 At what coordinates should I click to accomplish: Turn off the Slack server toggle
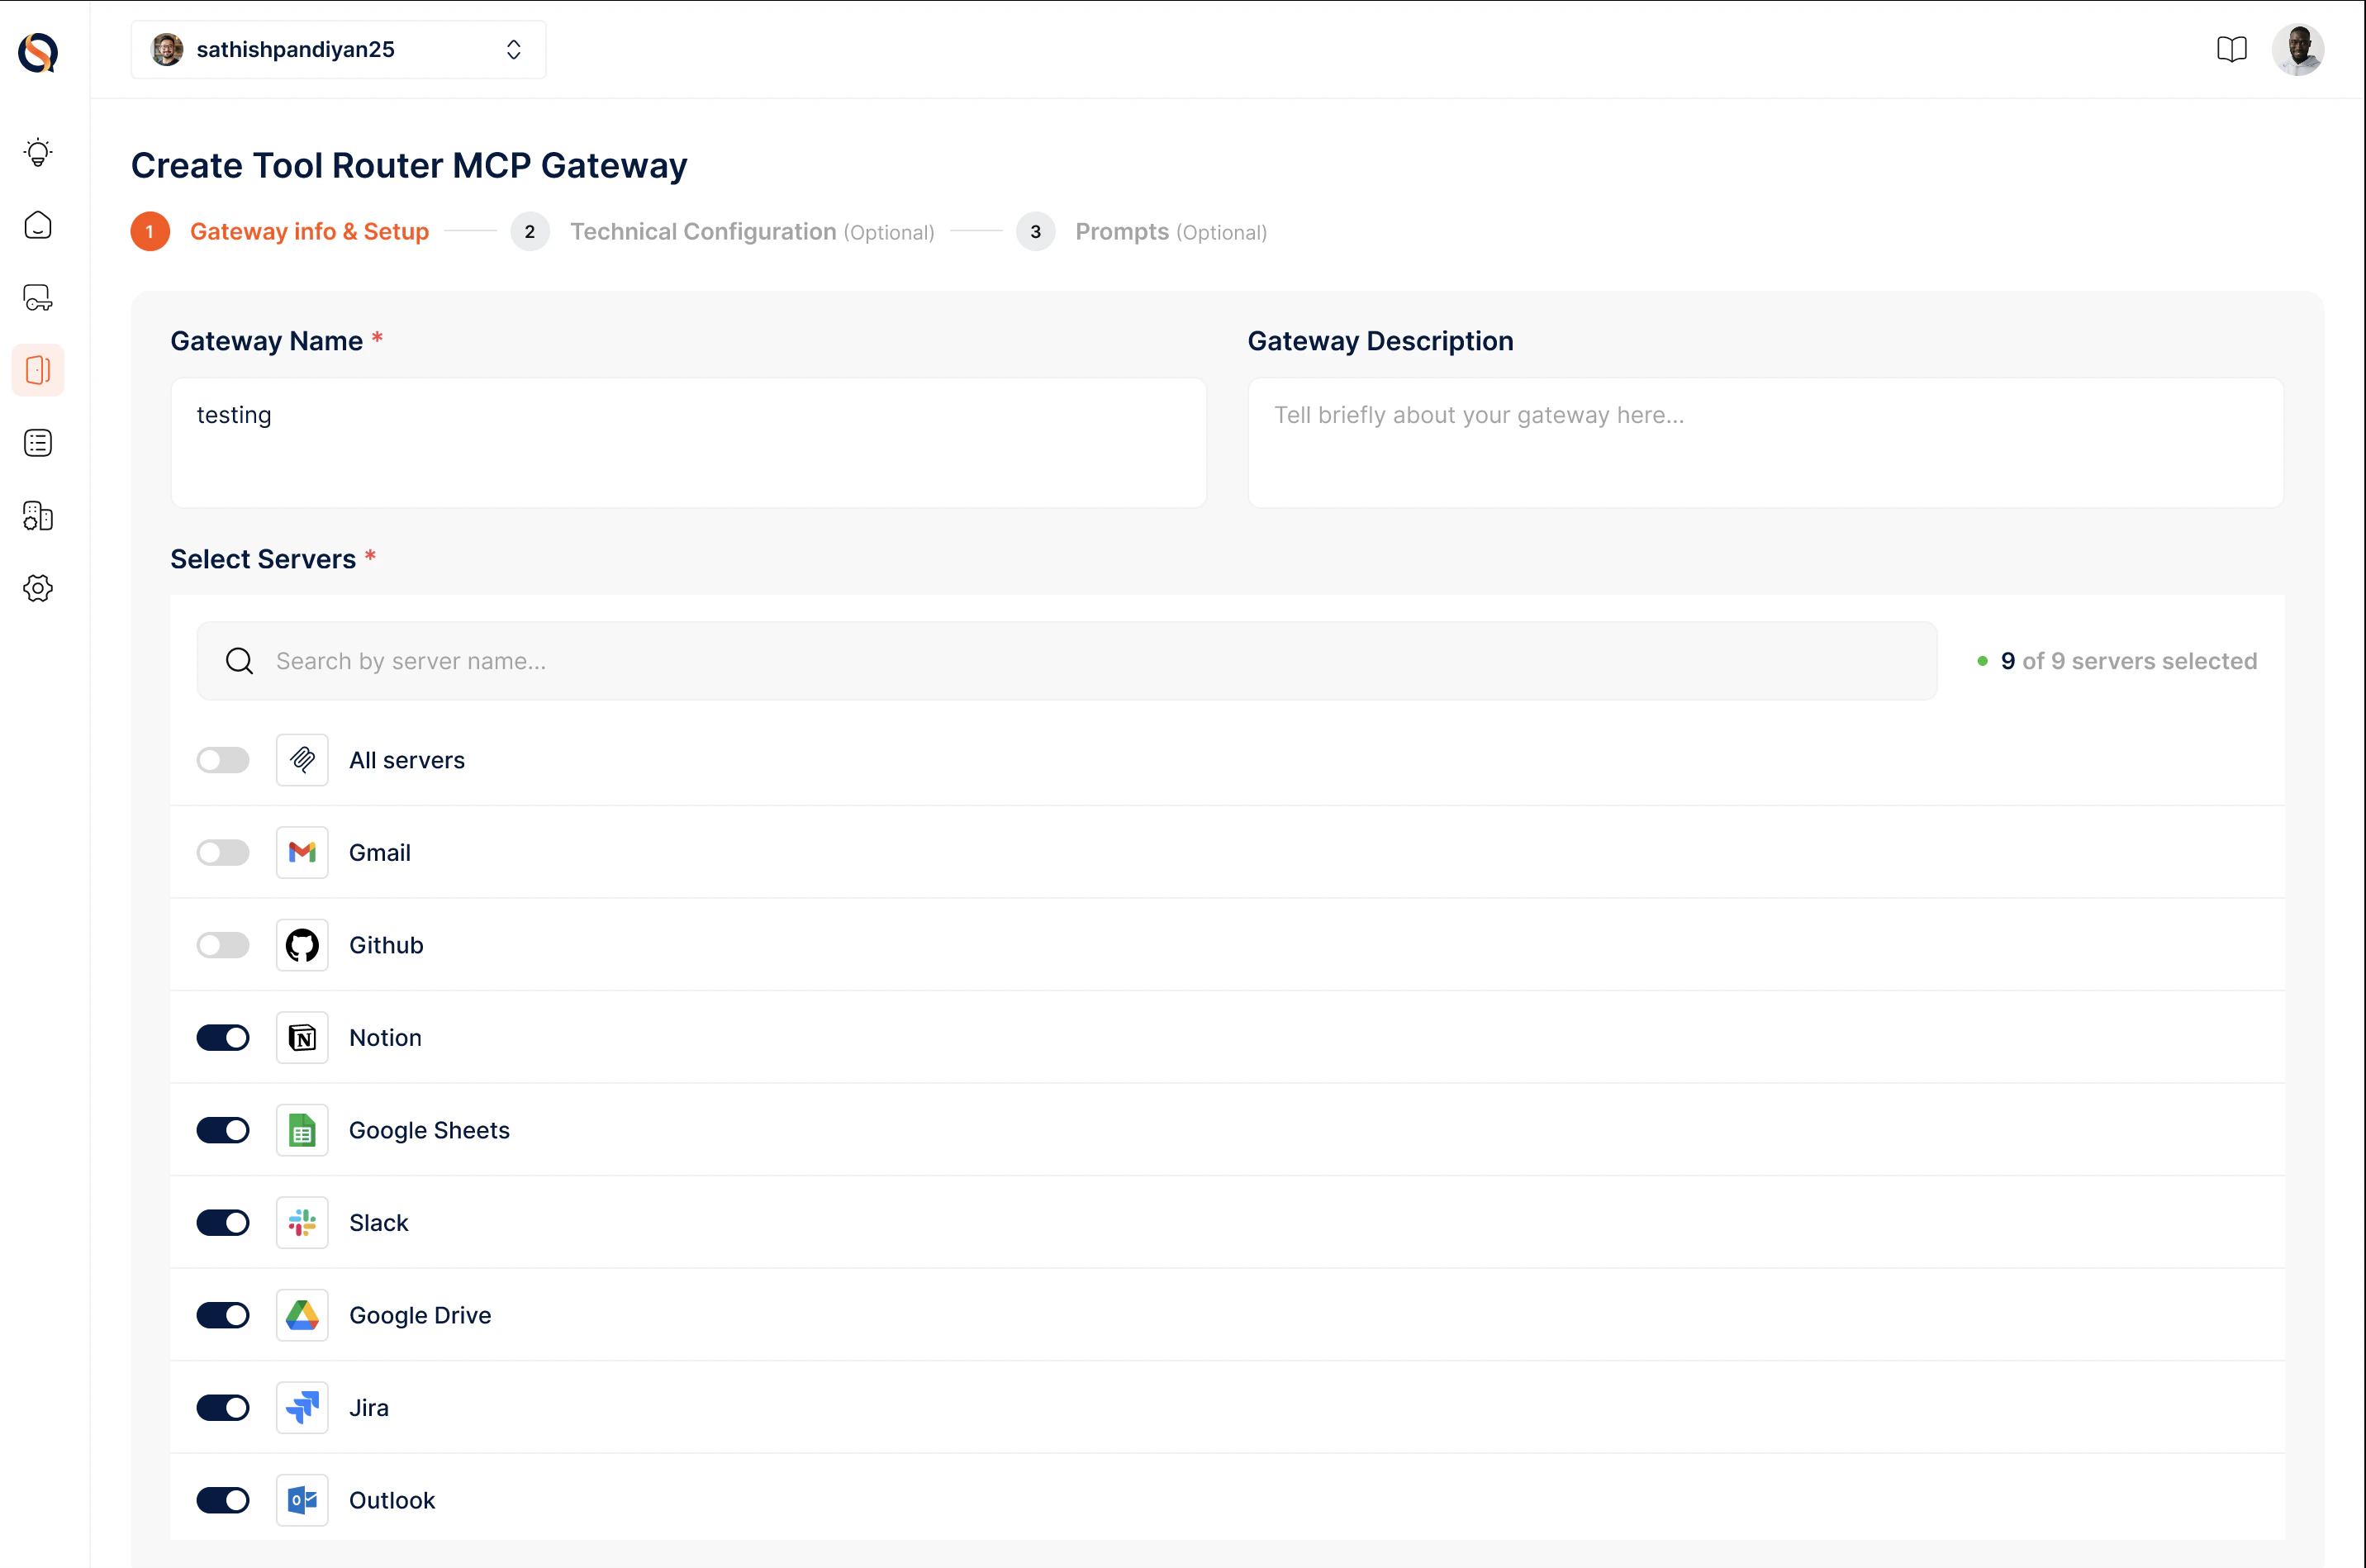coord(223,1223)
